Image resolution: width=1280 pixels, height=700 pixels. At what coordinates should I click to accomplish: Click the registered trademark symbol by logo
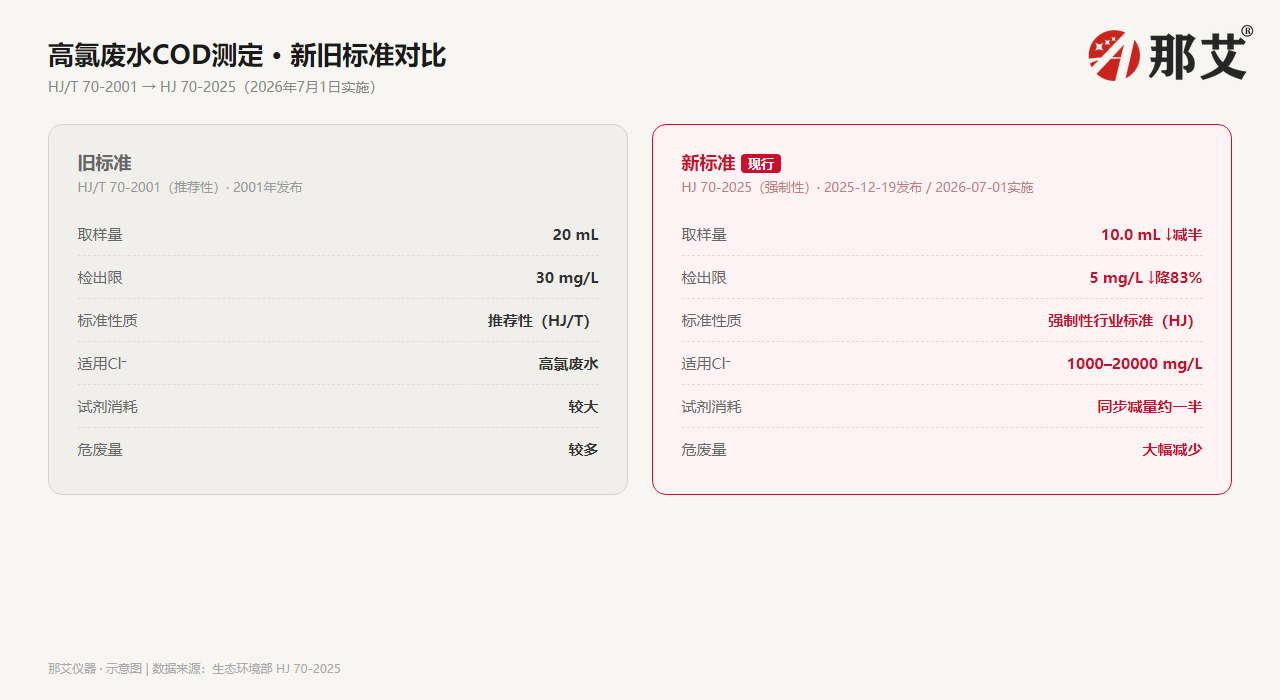coord(1247,31)
